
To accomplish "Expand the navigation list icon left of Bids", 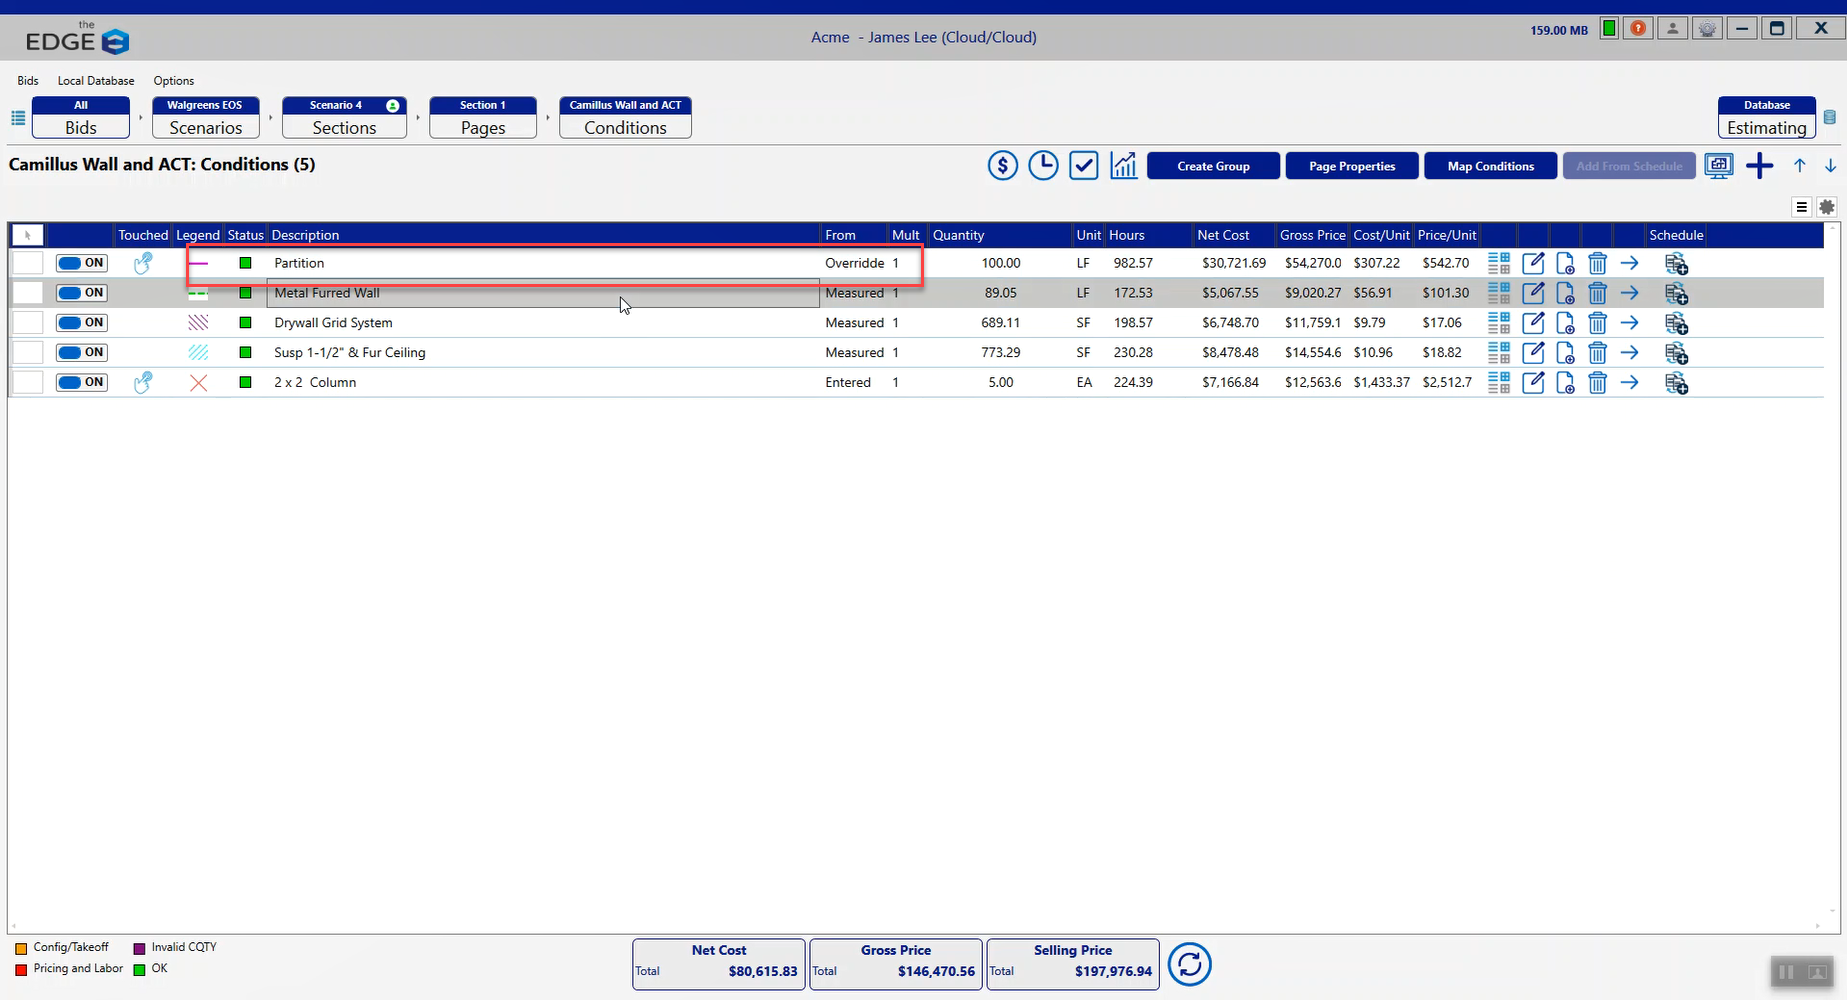I will (x=18, y=118).
